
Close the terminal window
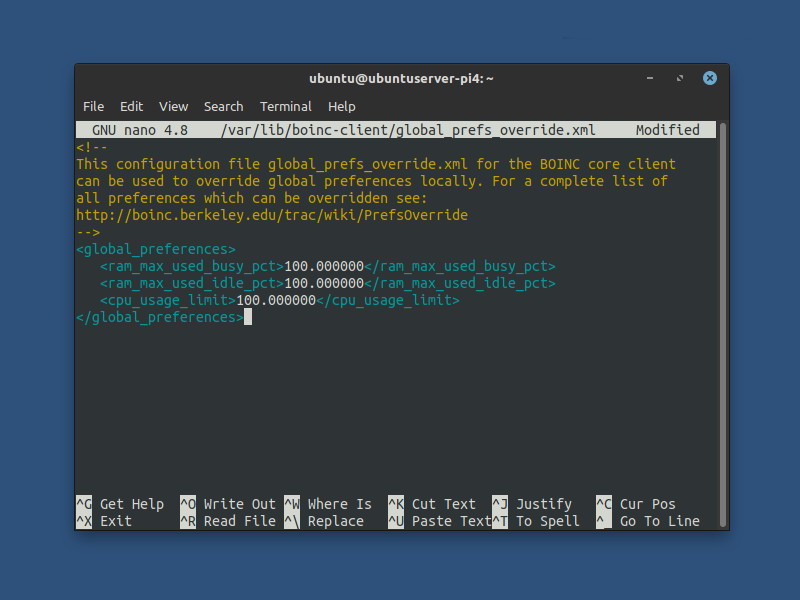coord(709,78)
